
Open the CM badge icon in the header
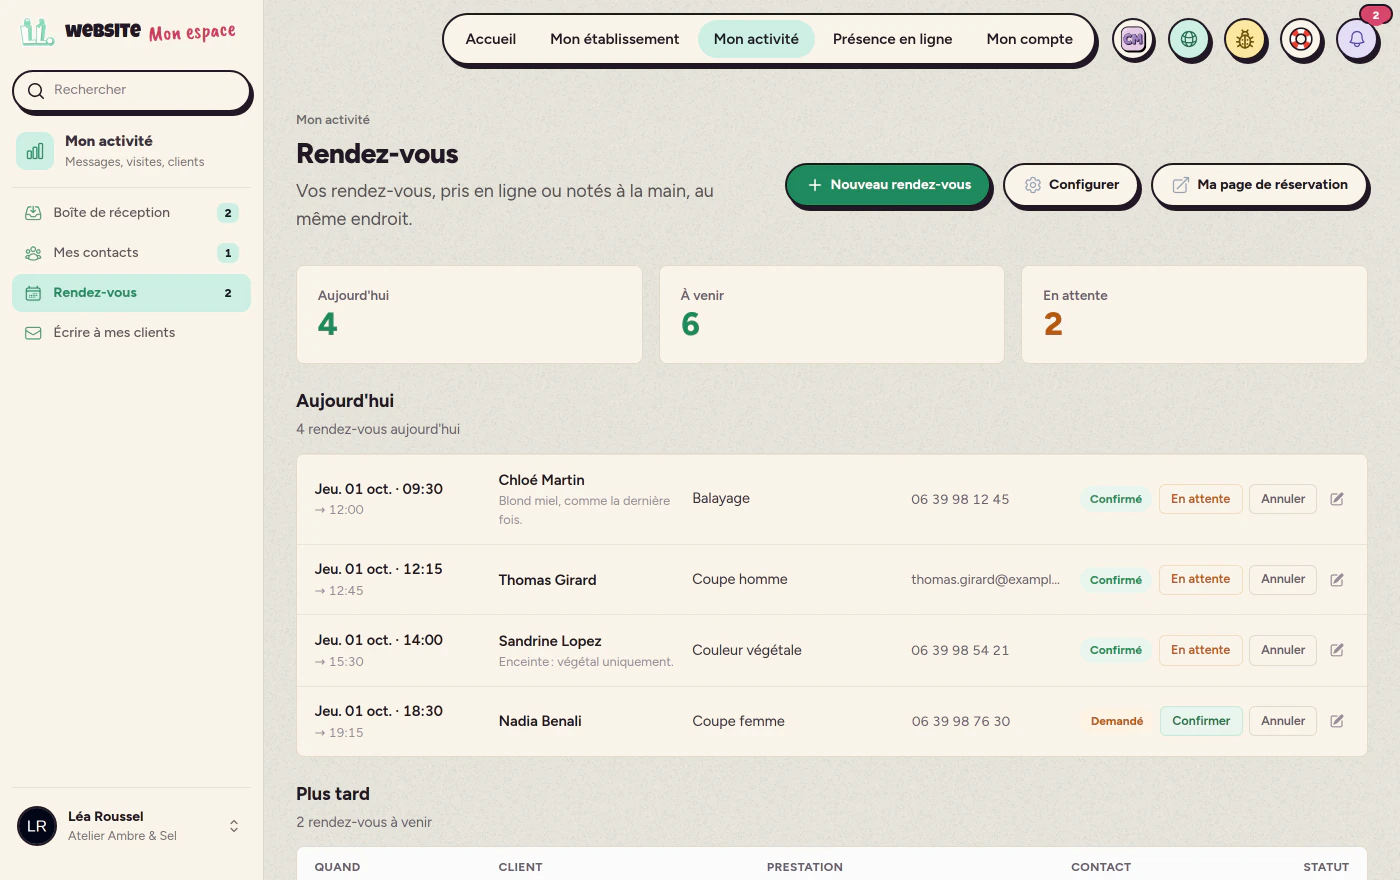point(1133,40)
